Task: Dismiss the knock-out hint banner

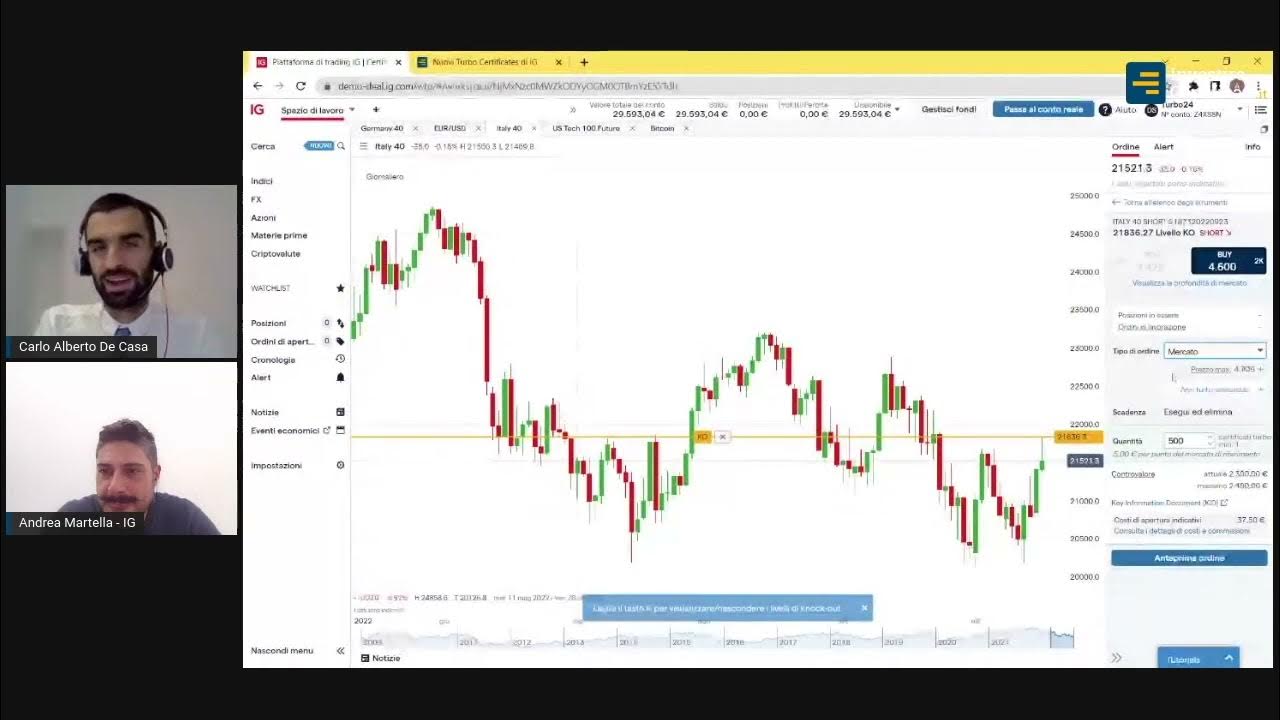Action: [x=864, y=608]
